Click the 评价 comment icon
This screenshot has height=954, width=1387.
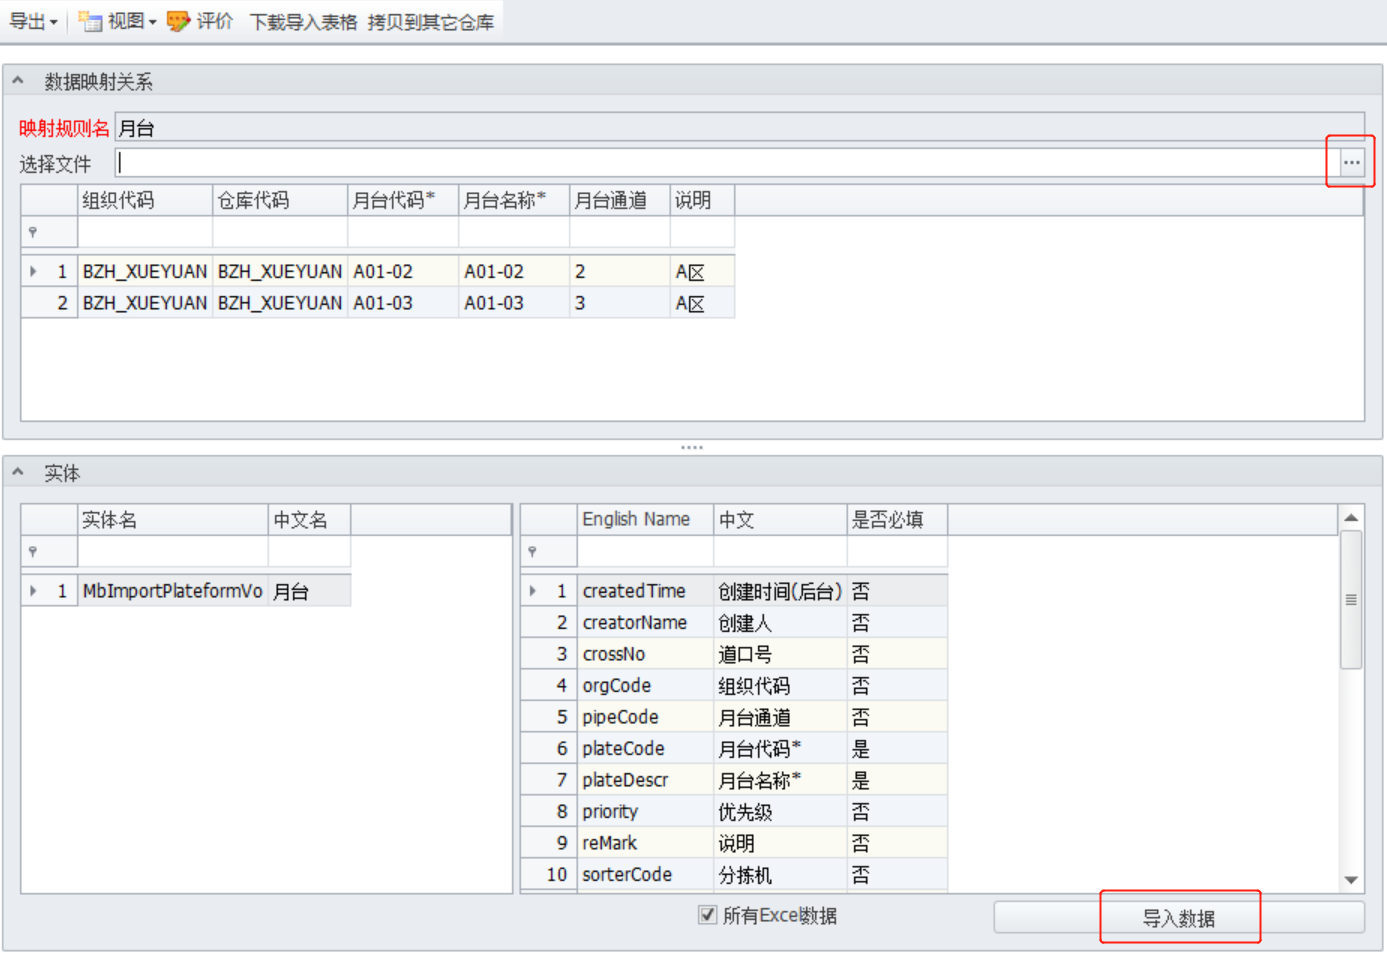tap(178, 21)
